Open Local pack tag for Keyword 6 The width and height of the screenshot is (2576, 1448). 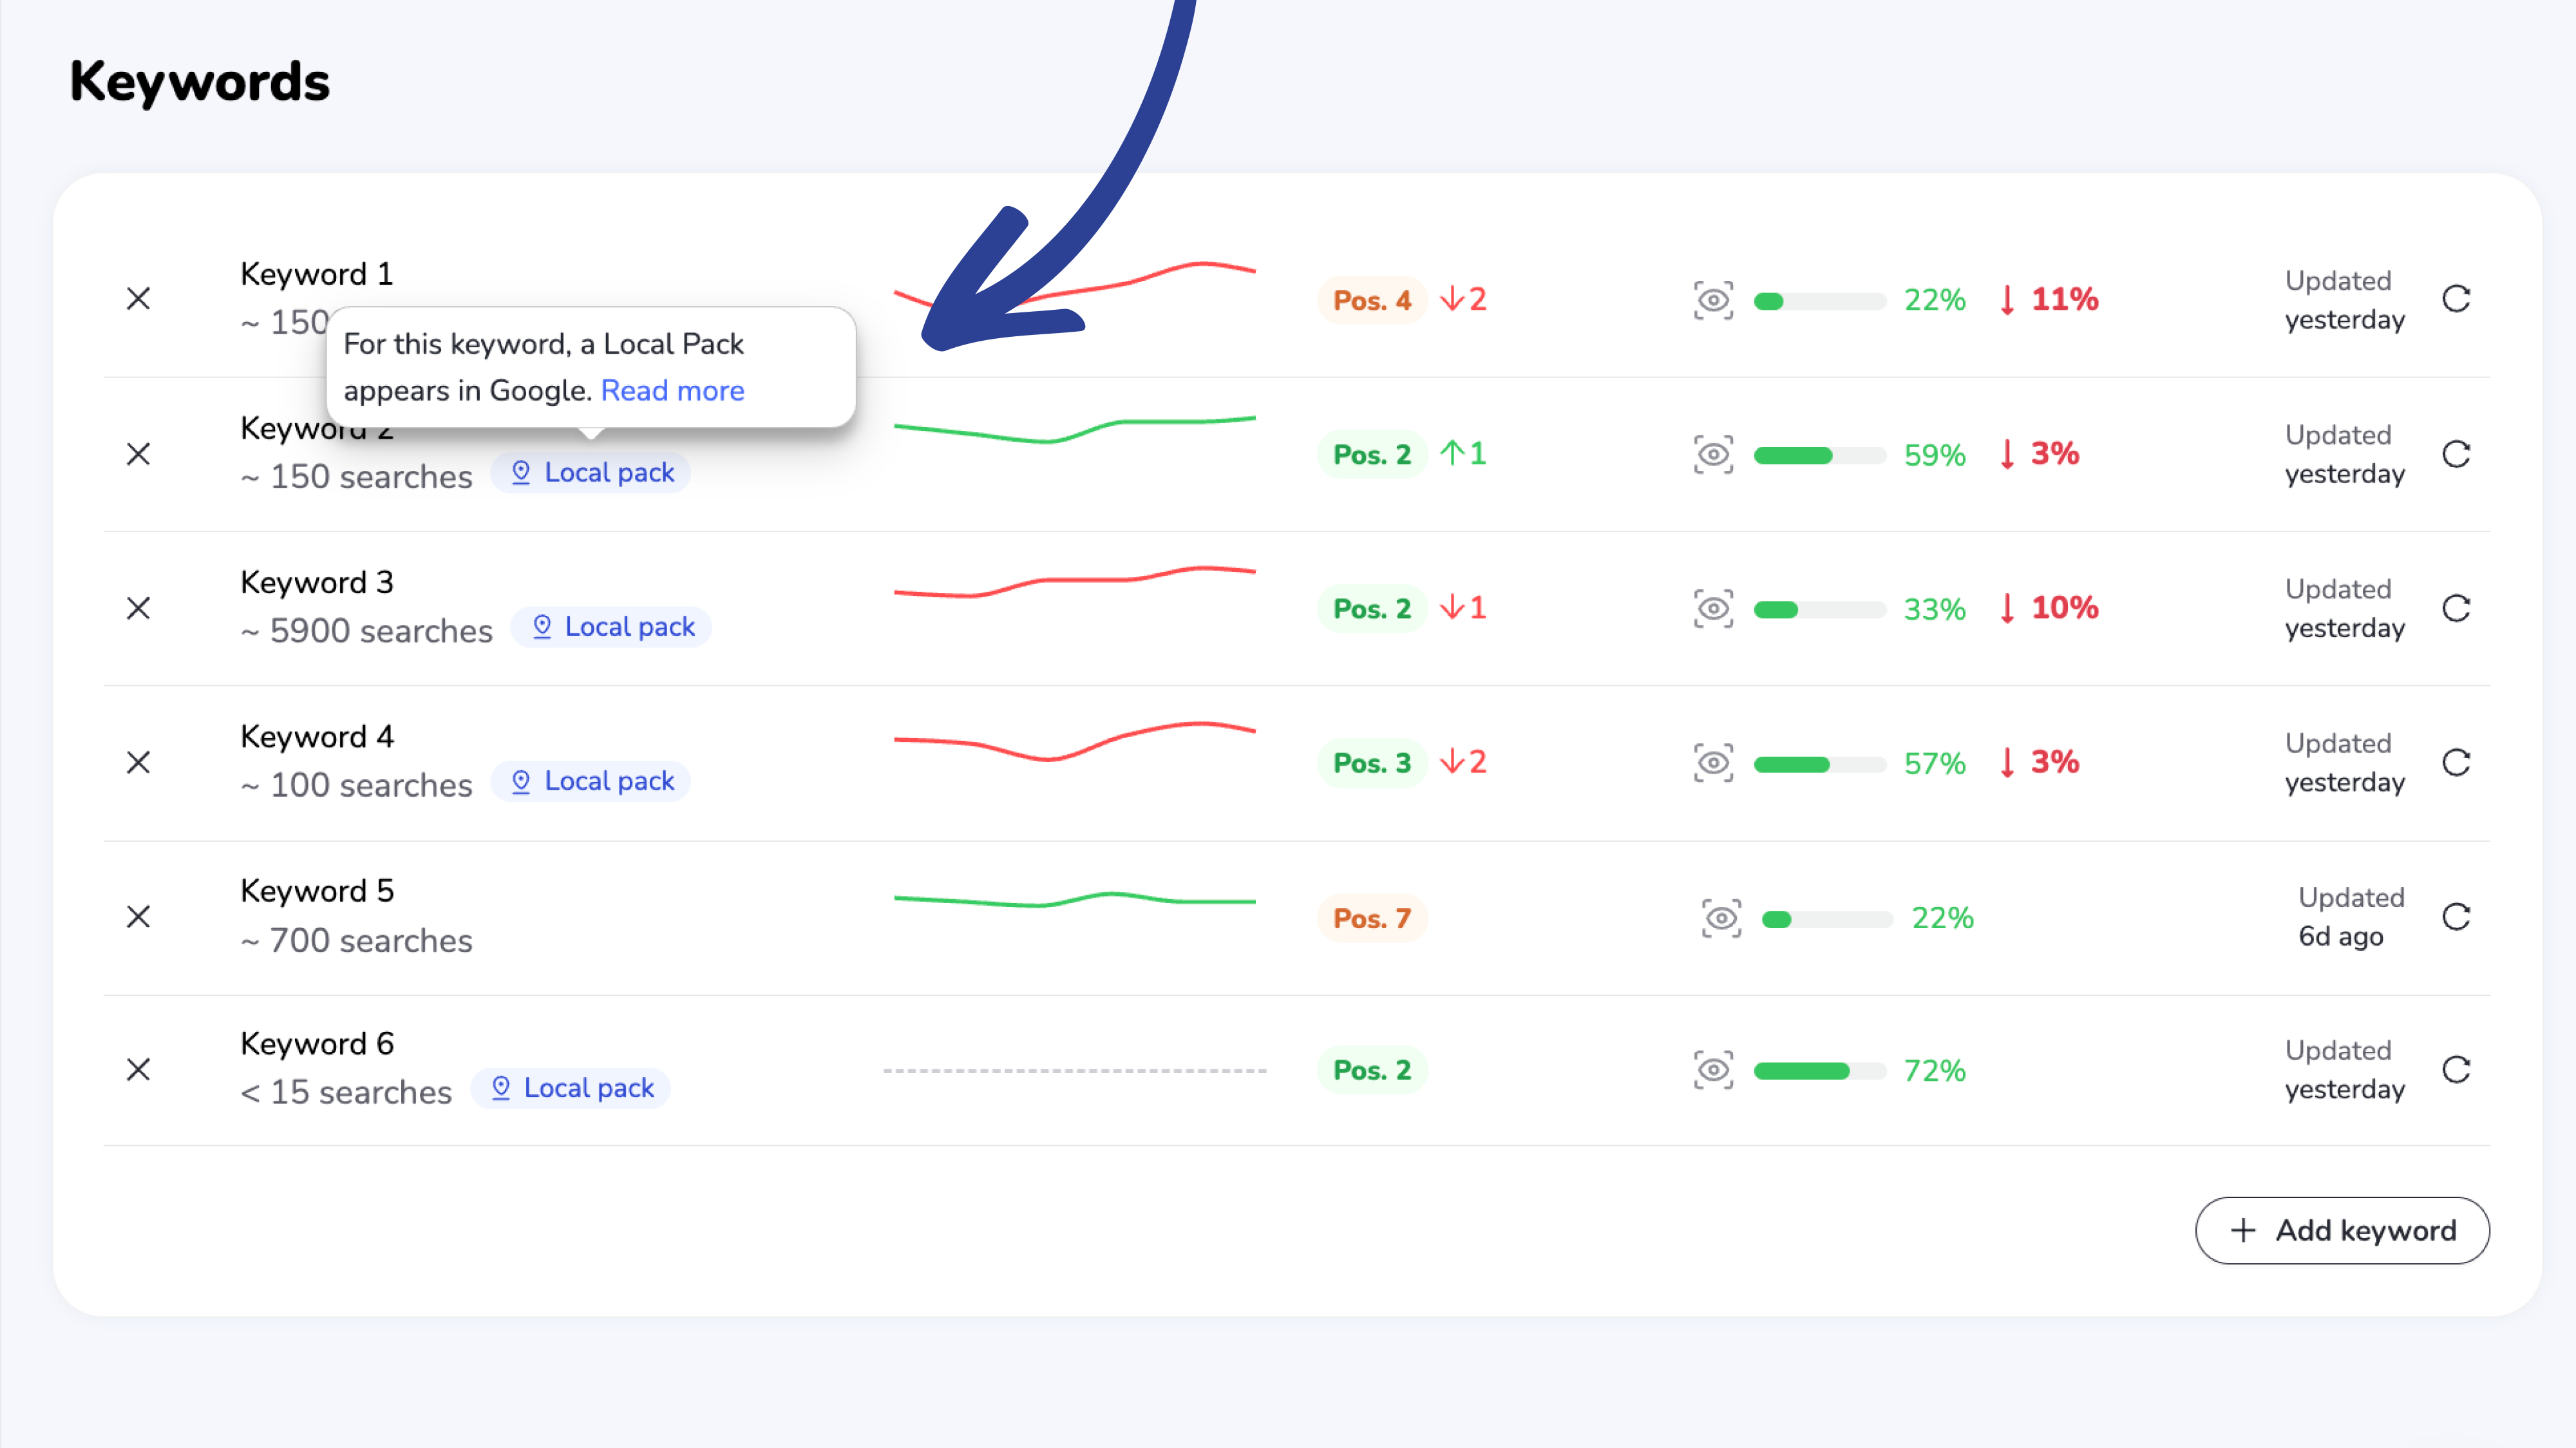click(x=571, y=1088)
